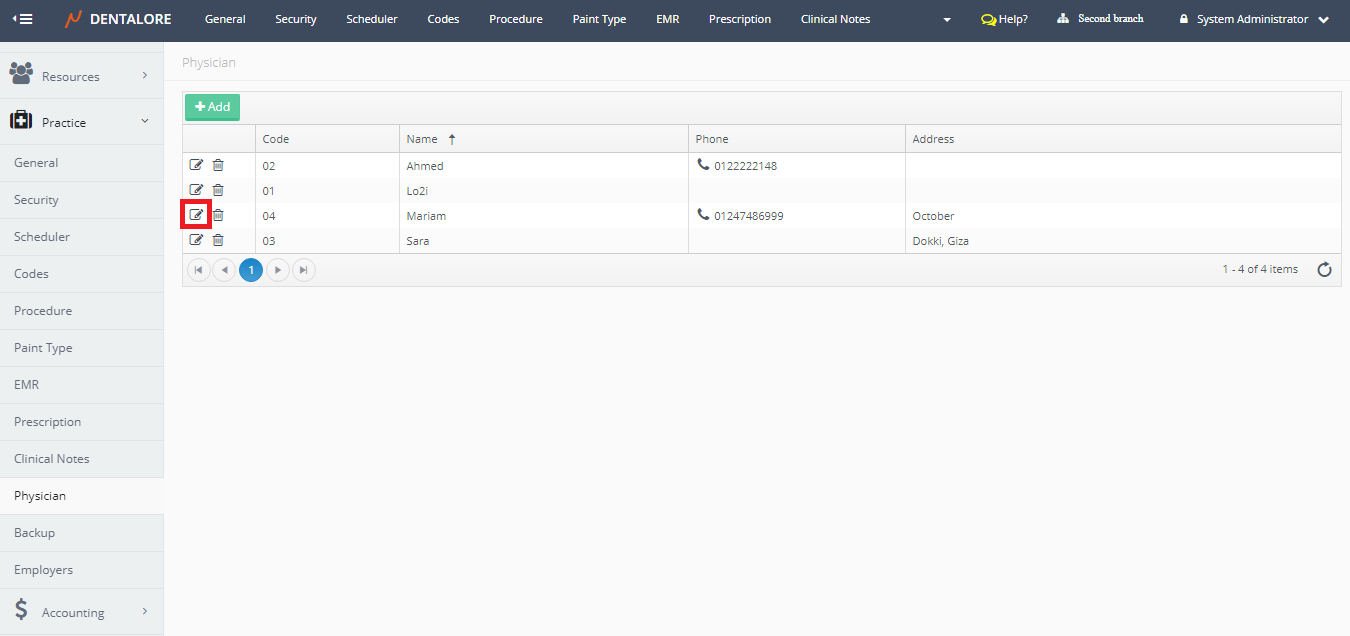This screenshot has height=636, width=1350.
Task: Click the trash icon for Sara
Action: click(218, 240)
